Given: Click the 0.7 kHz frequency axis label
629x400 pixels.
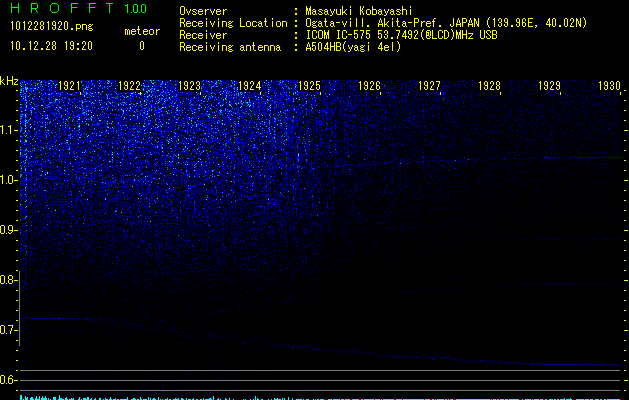Looking at the screenshot, I should (x=8, y=330).
